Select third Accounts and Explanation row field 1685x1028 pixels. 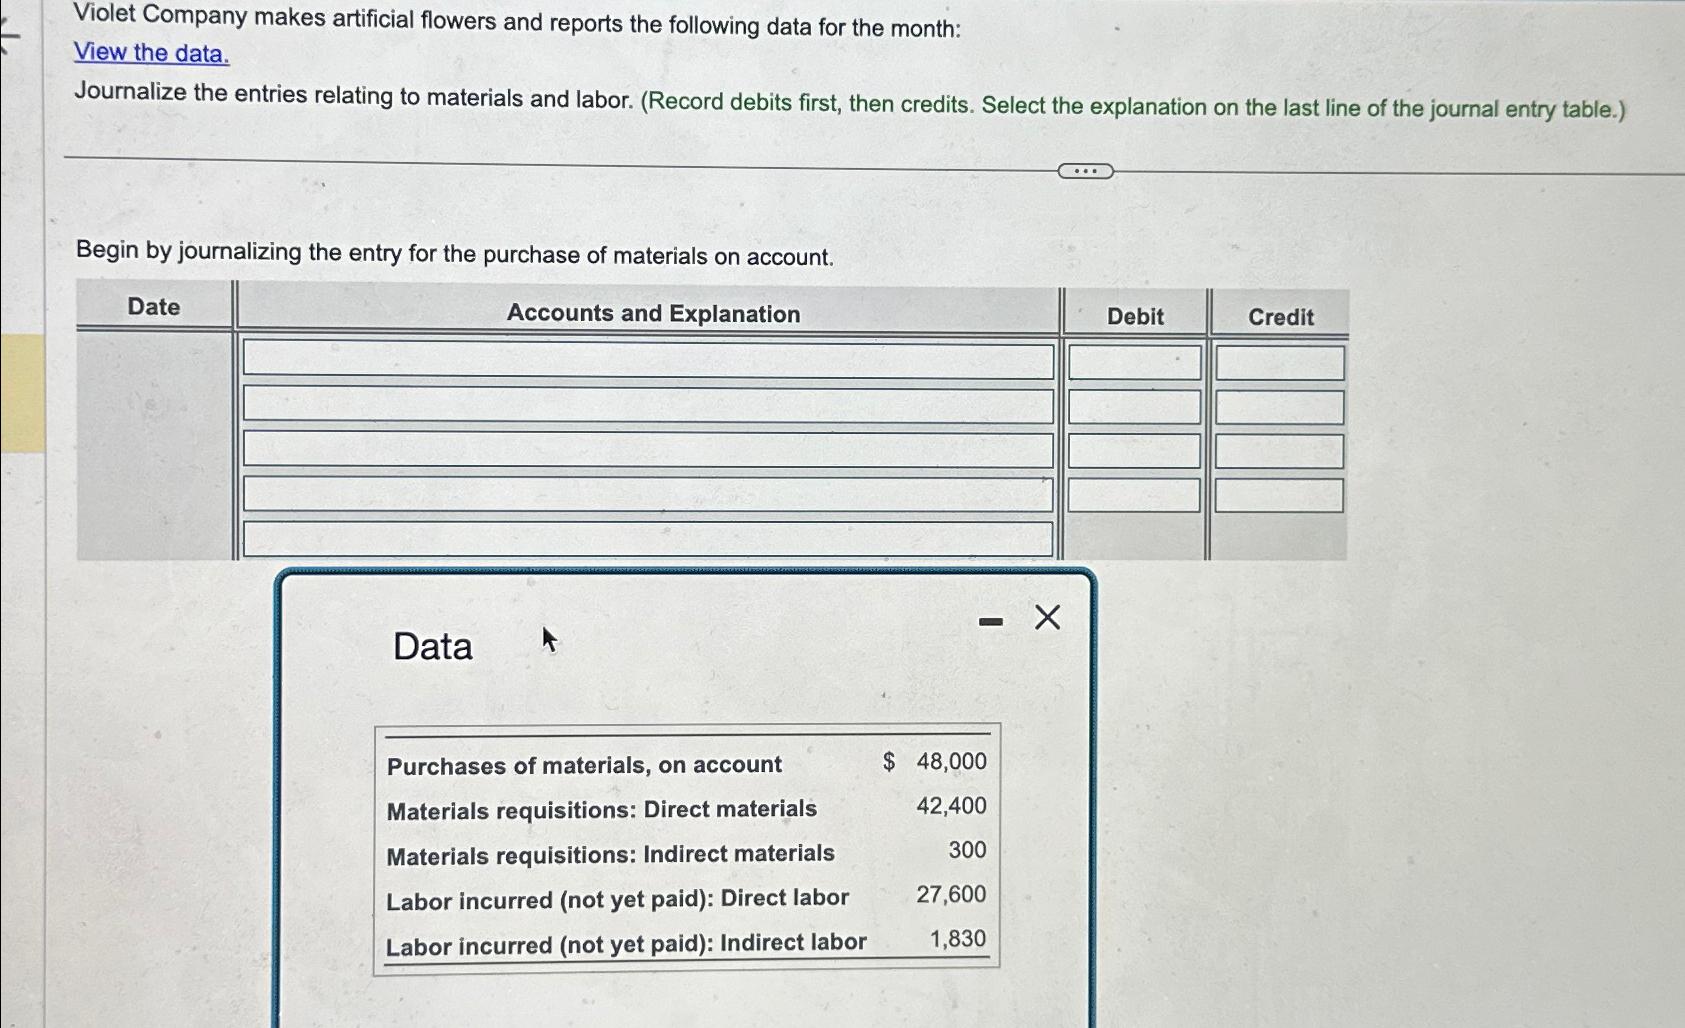(648, 449)
